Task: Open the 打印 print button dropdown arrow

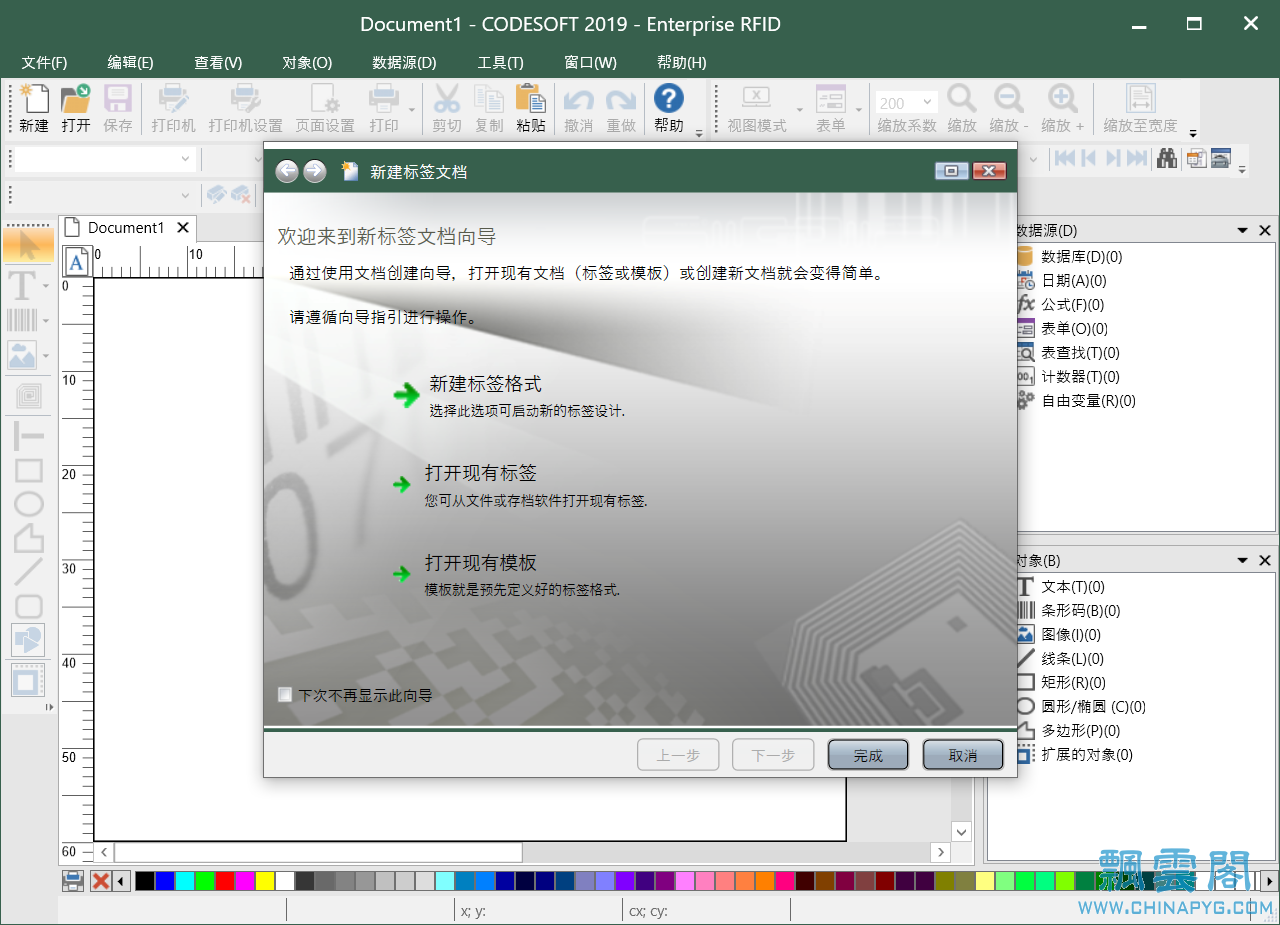Action: [x=412, y=109]
